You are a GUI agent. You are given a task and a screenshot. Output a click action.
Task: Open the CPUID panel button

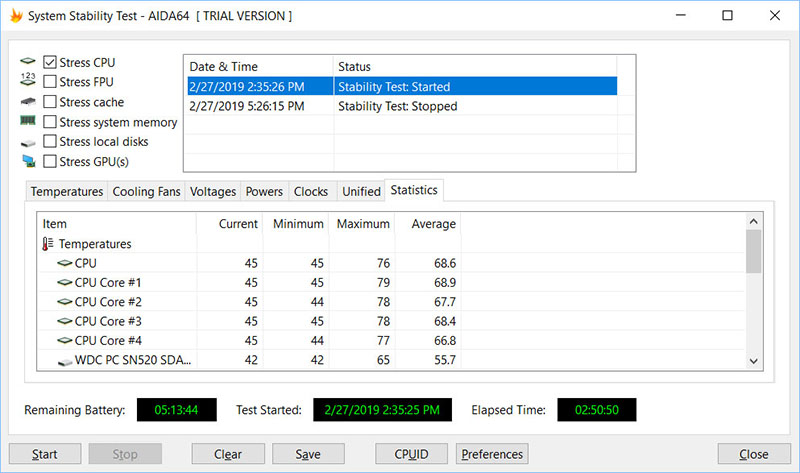pos(411,454)
